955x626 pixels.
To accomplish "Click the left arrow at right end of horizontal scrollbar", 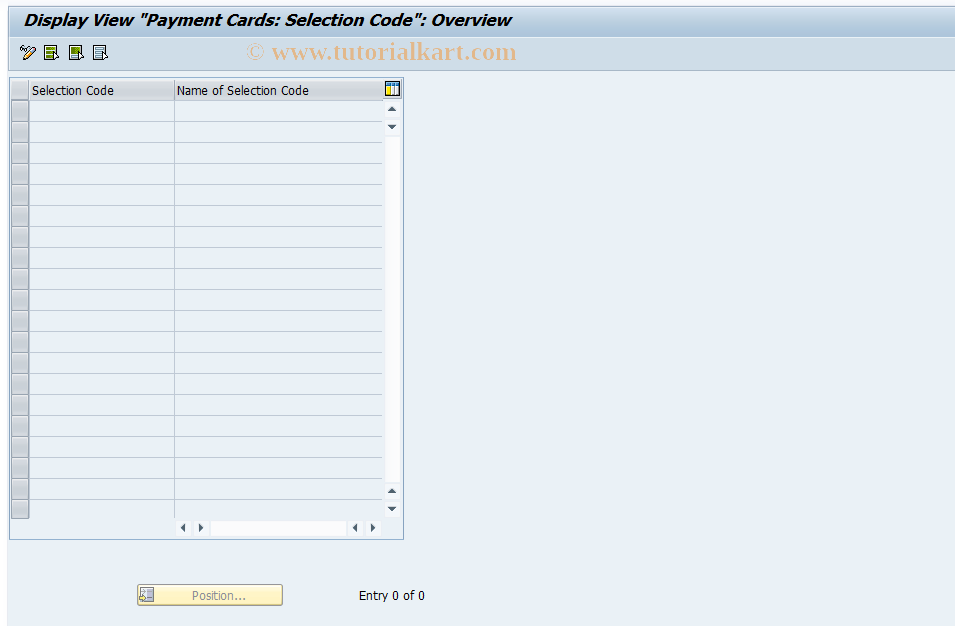I will [356, 528].
